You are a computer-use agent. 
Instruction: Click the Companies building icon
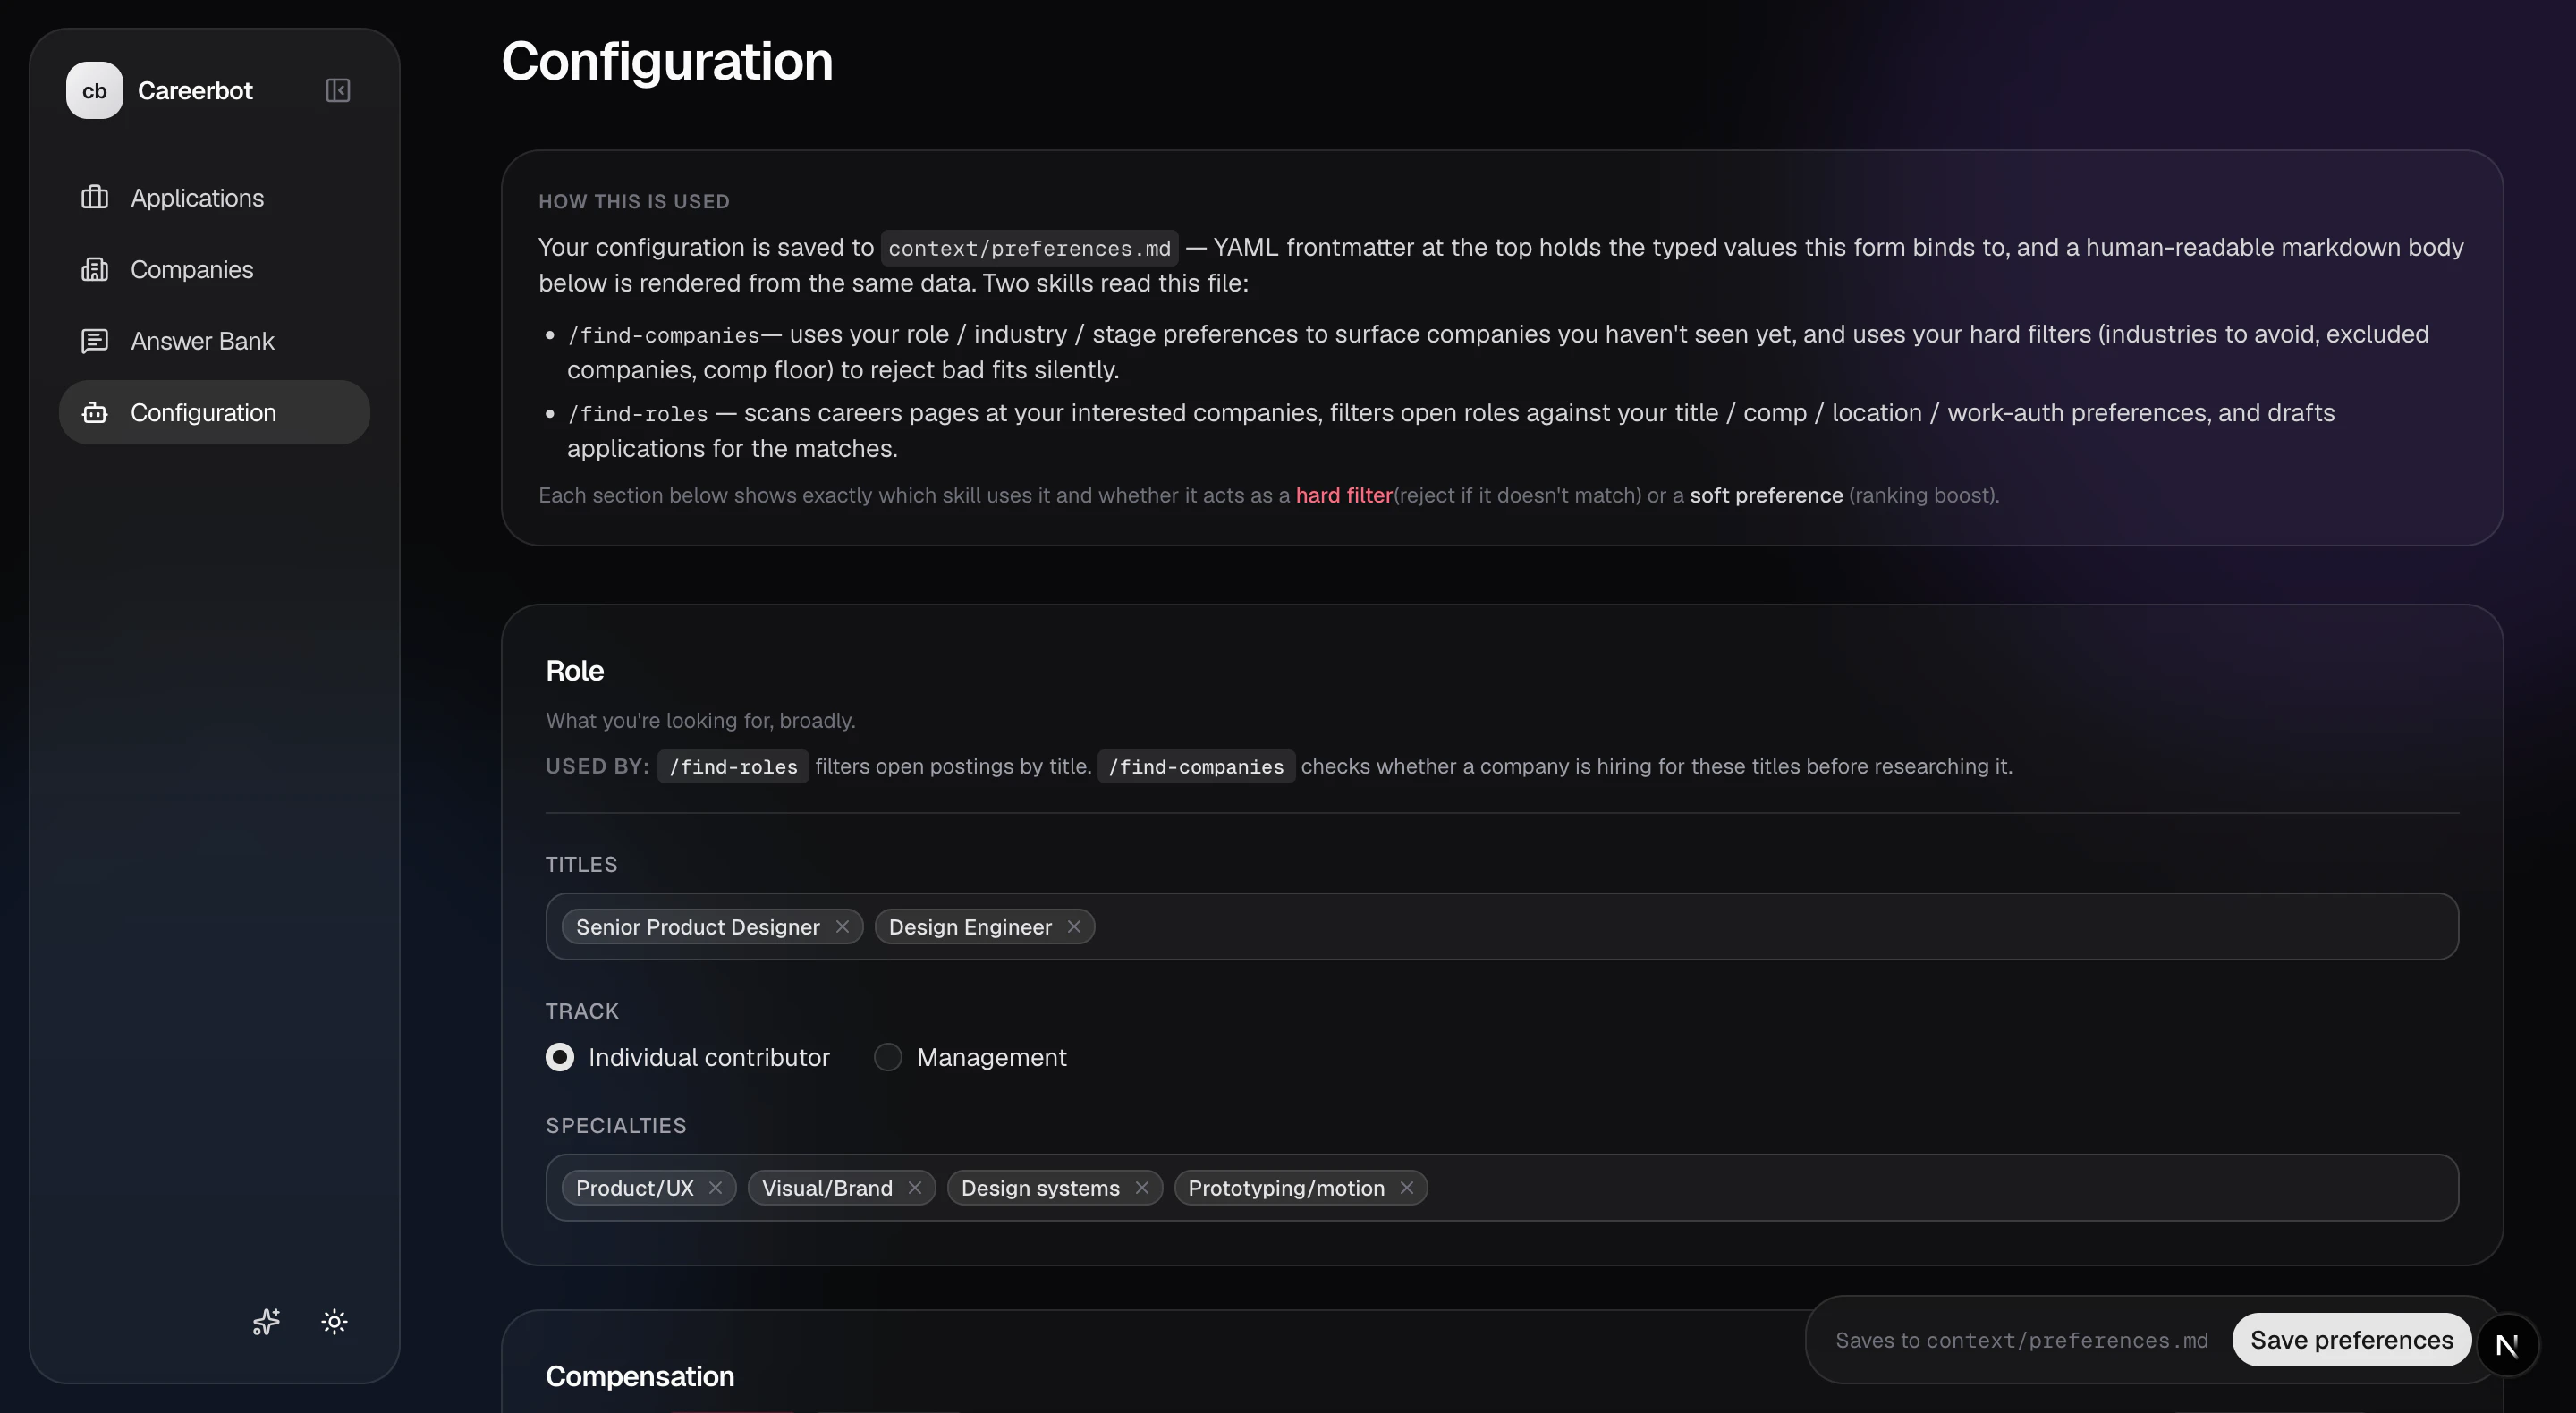(94, 269)
